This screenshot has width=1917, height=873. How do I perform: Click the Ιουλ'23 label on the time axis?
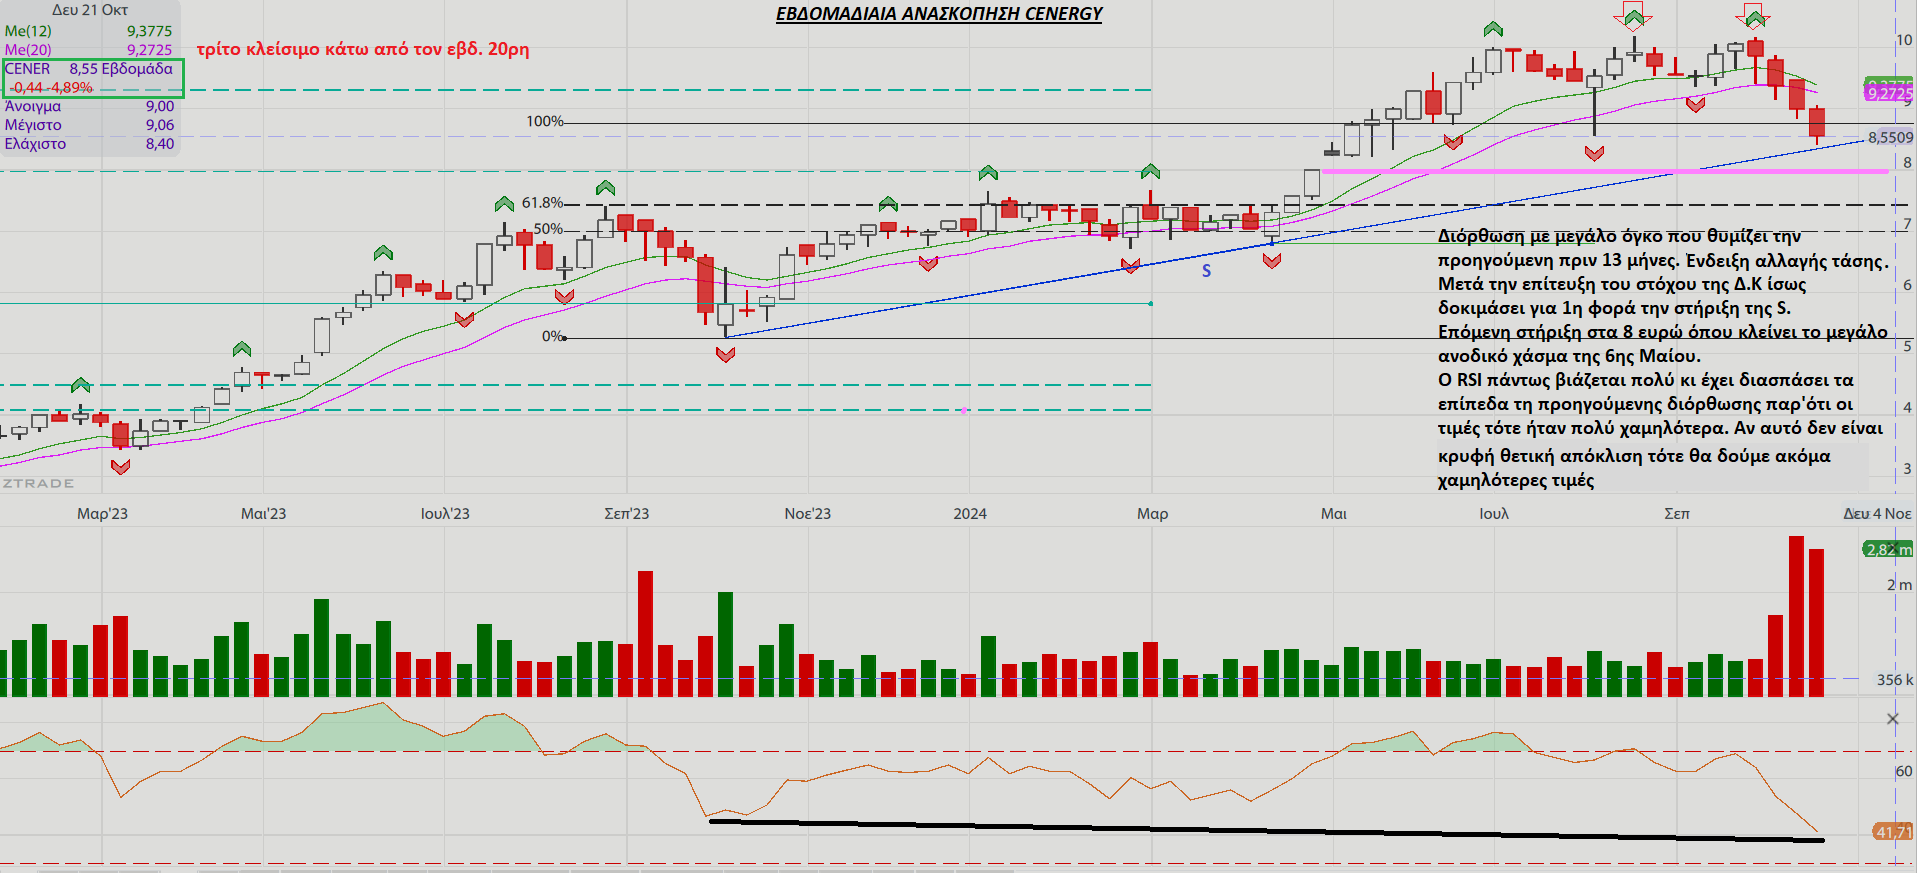445,514
